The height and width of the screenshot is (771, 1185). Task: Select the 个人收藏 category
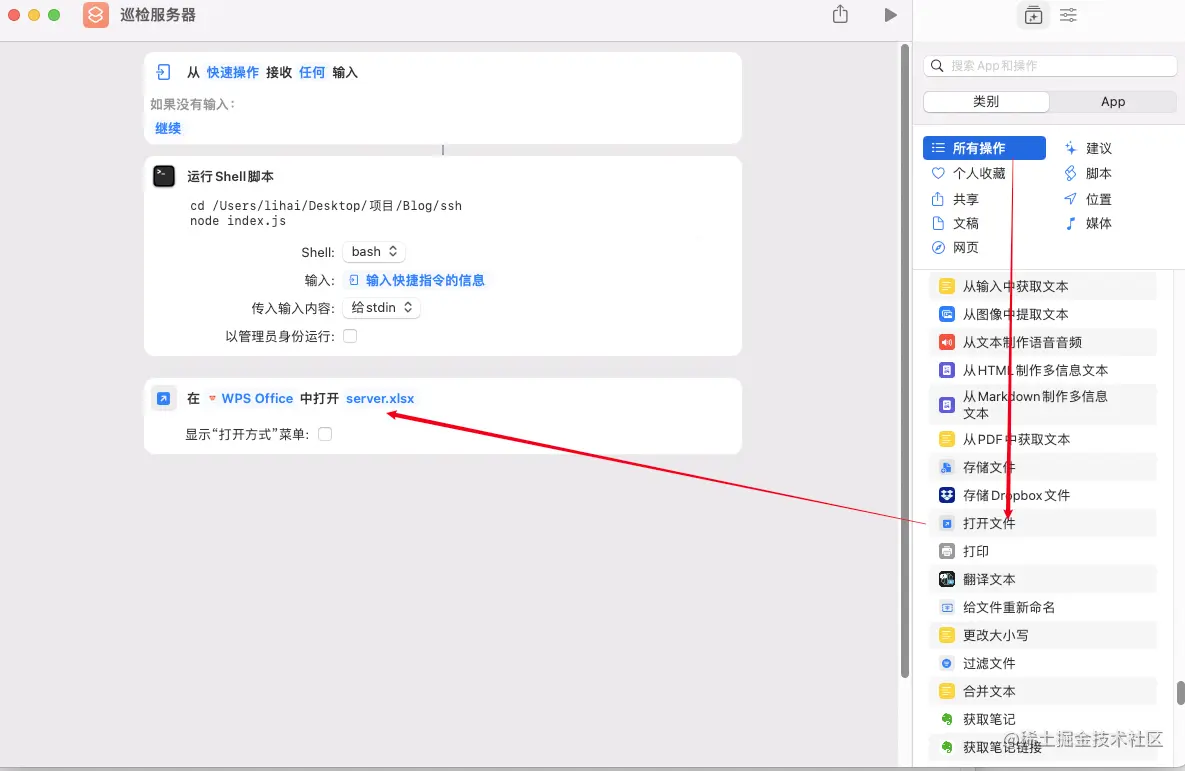[969, 173]
